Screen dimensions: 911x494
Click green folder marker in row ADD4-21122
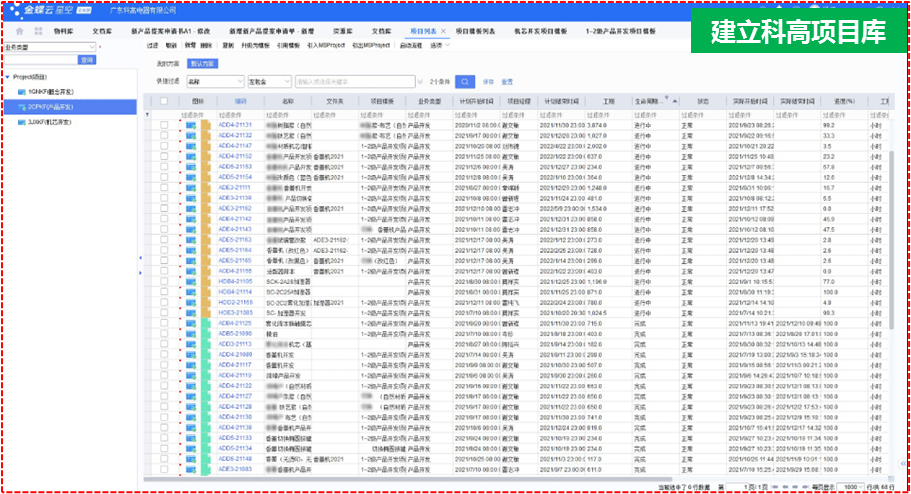[206, 386]
